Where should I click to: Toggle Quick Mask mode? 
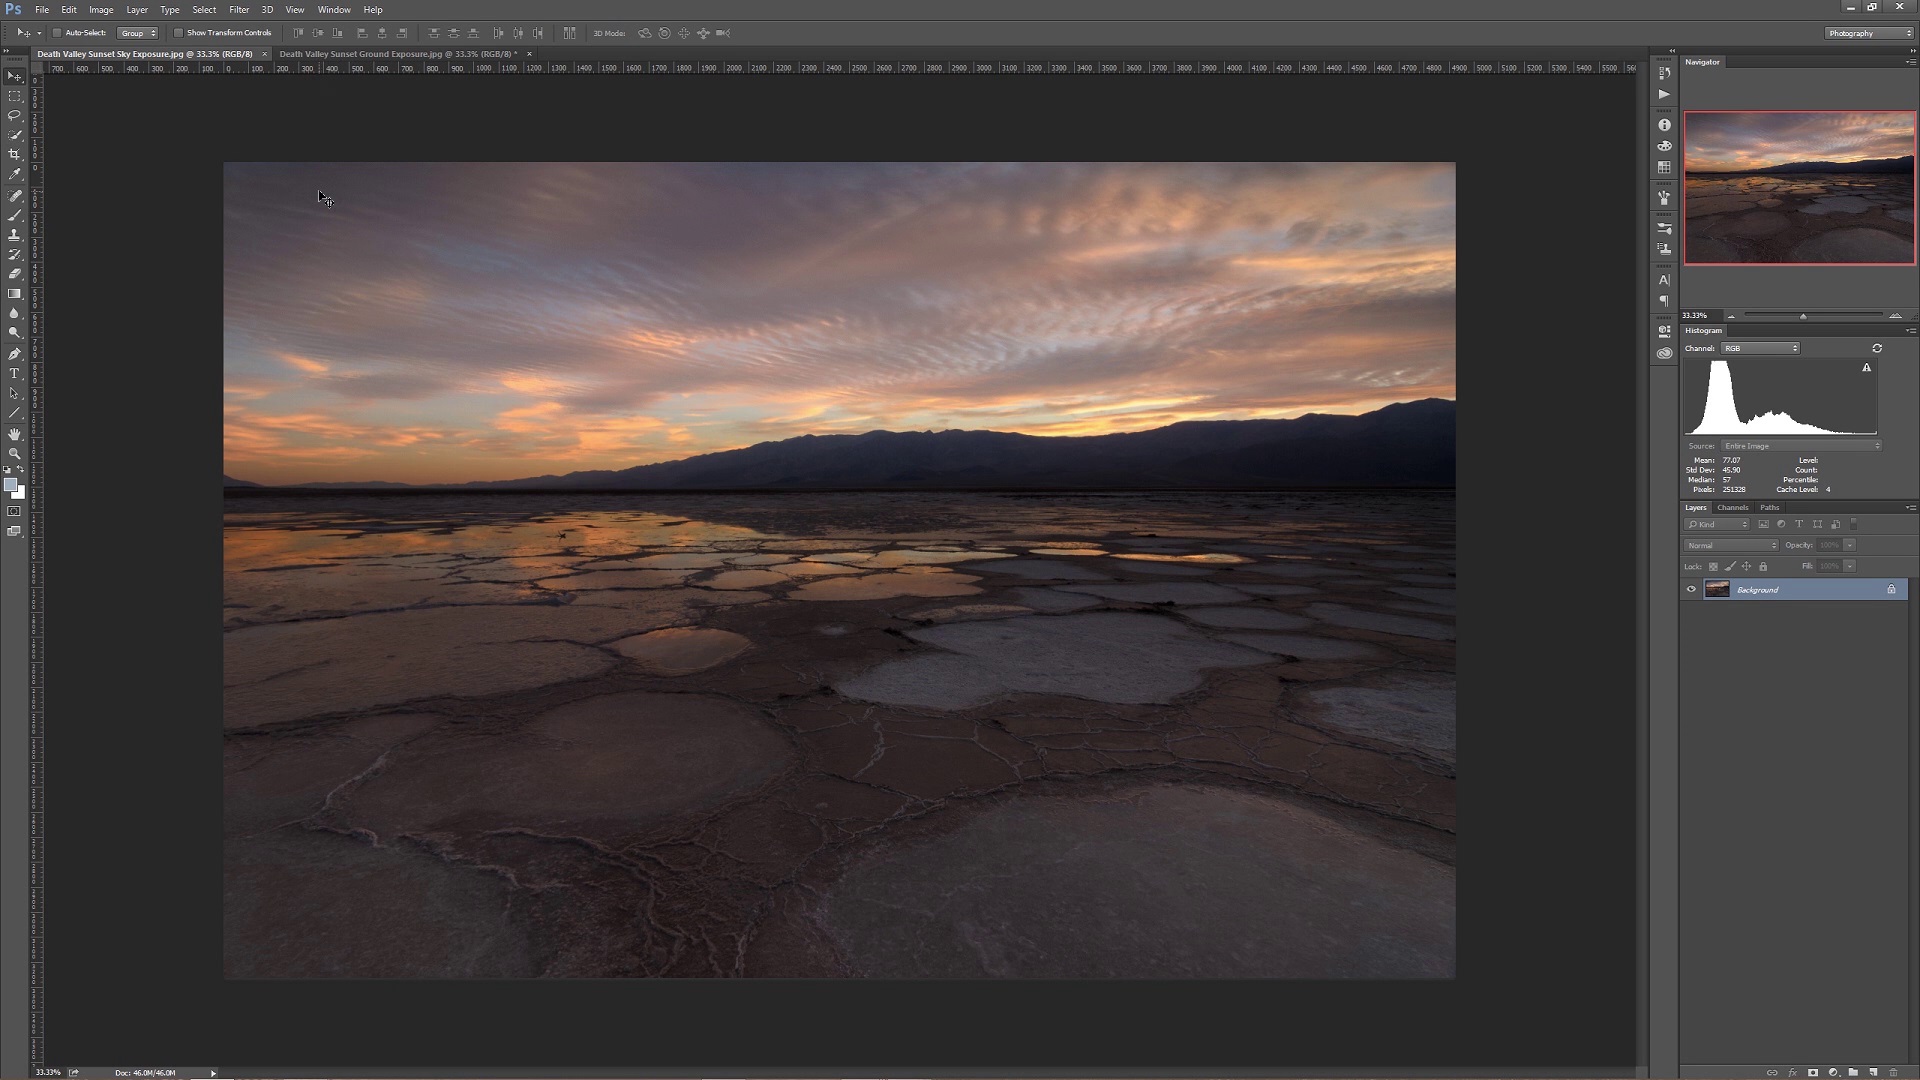click(x=14, y=512)
